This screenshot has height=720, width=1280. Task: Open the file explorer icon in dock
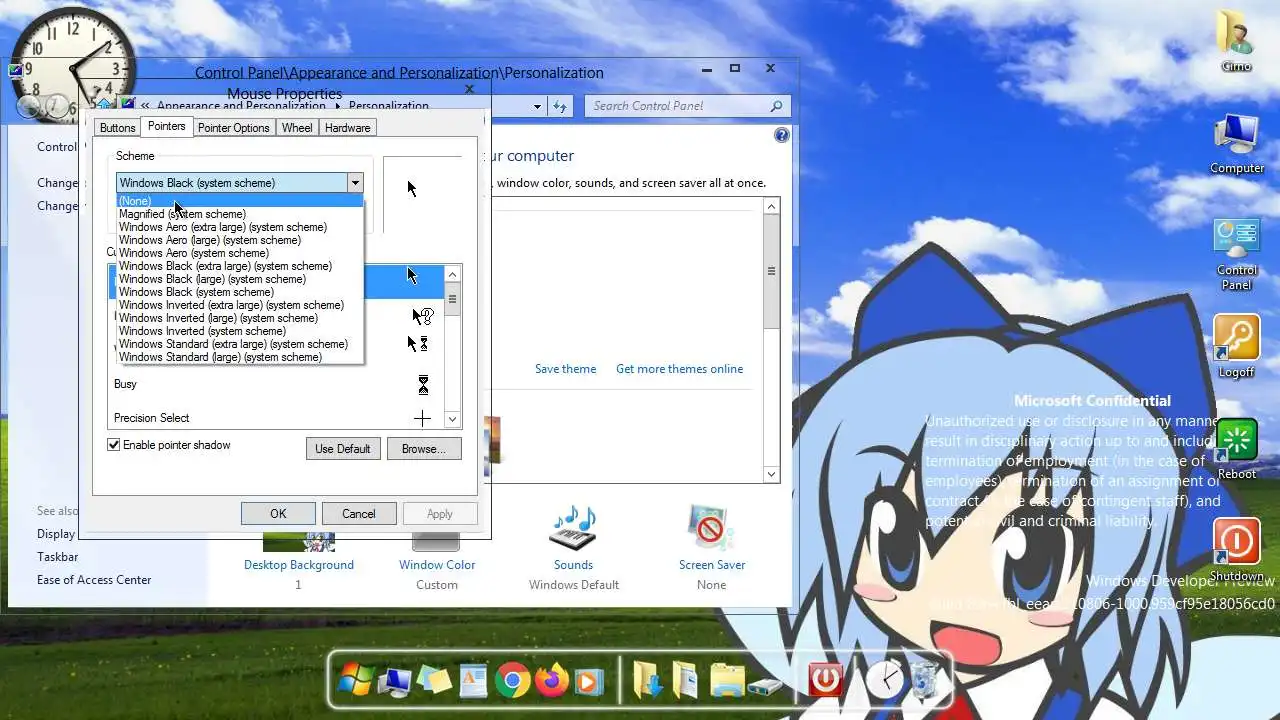coord(727,681)
